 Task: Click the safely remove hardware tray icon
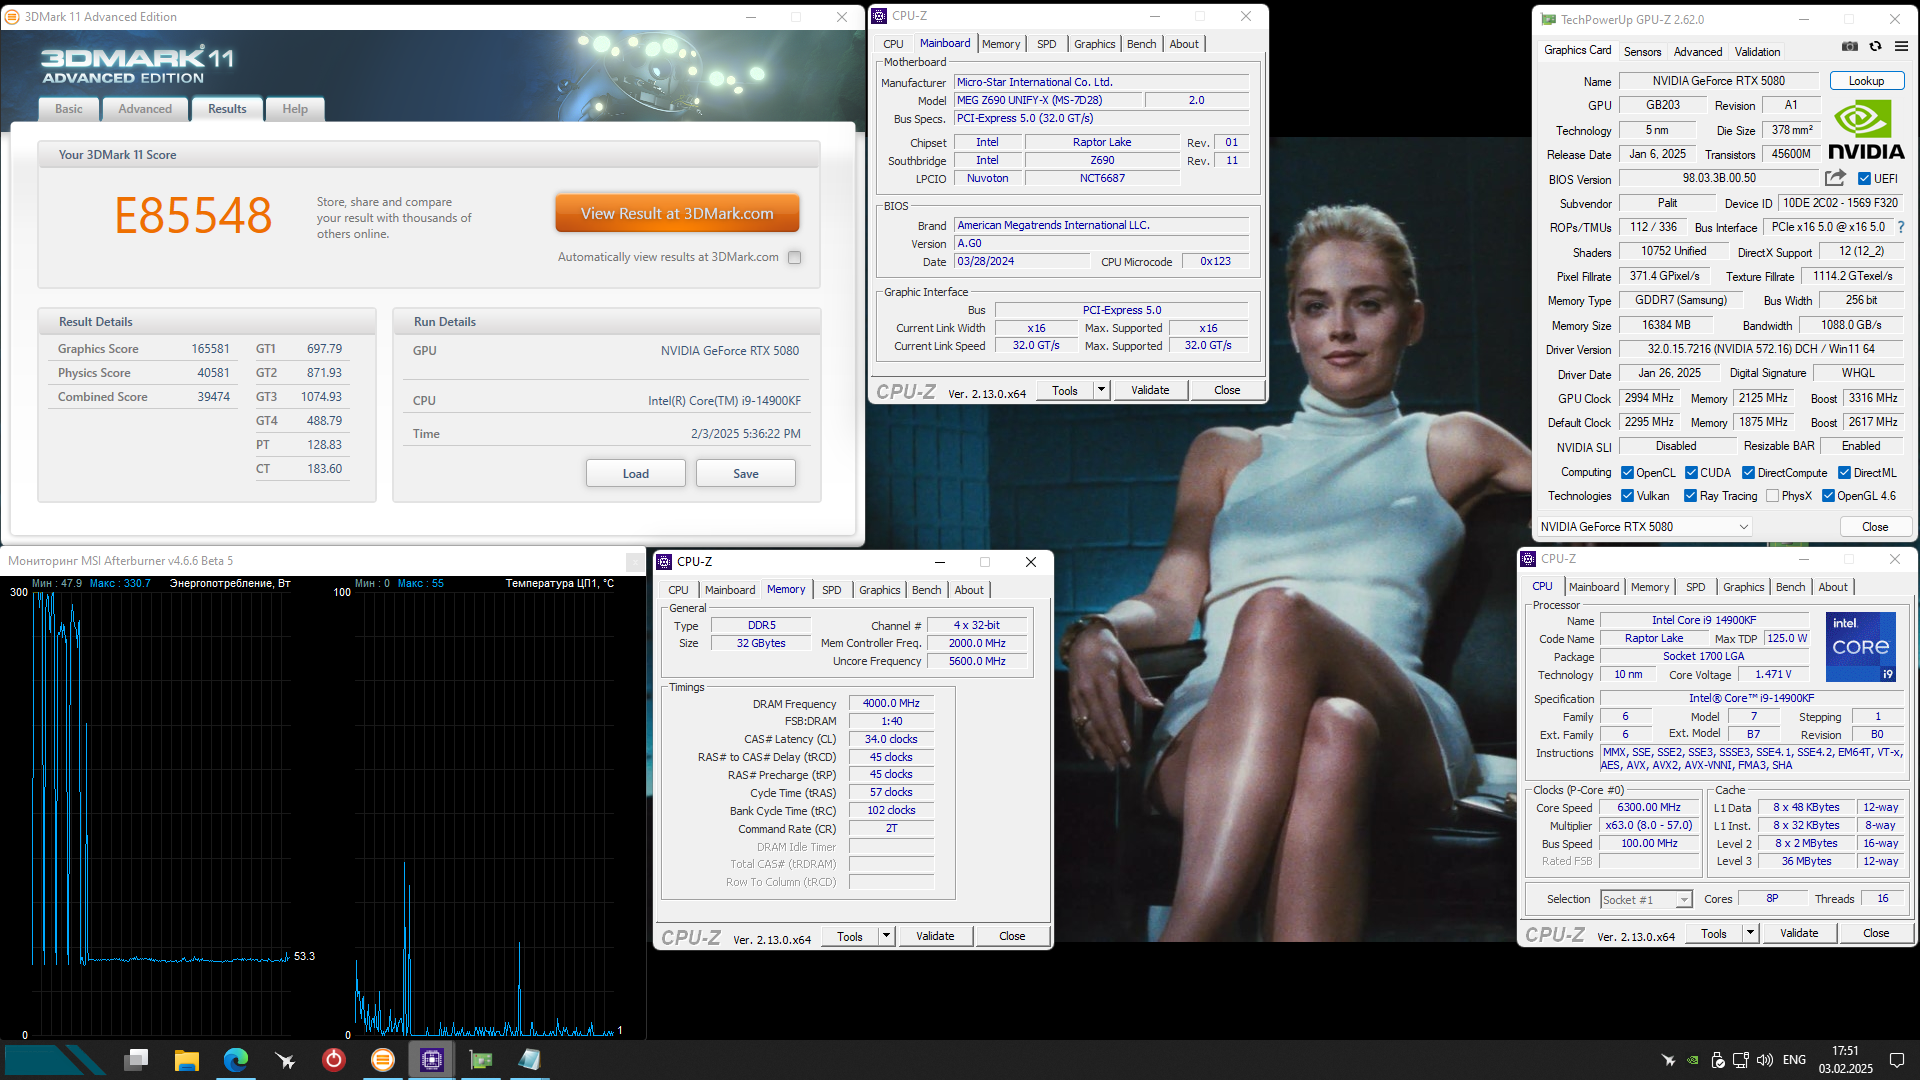(x=1717, y=1060)
